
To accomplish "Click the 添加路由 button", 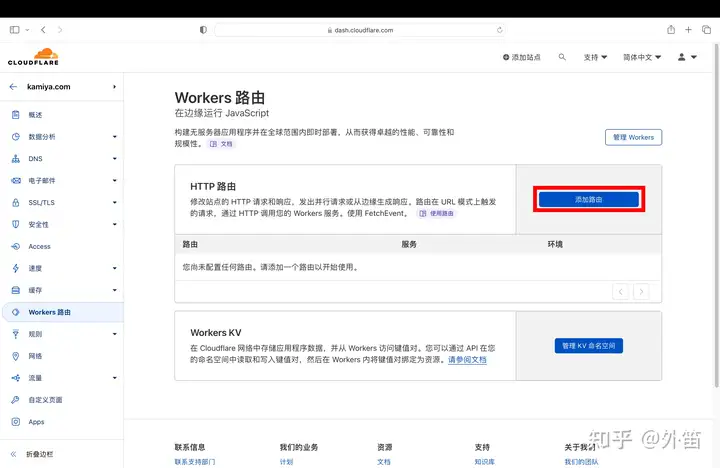I will [589, 199].
